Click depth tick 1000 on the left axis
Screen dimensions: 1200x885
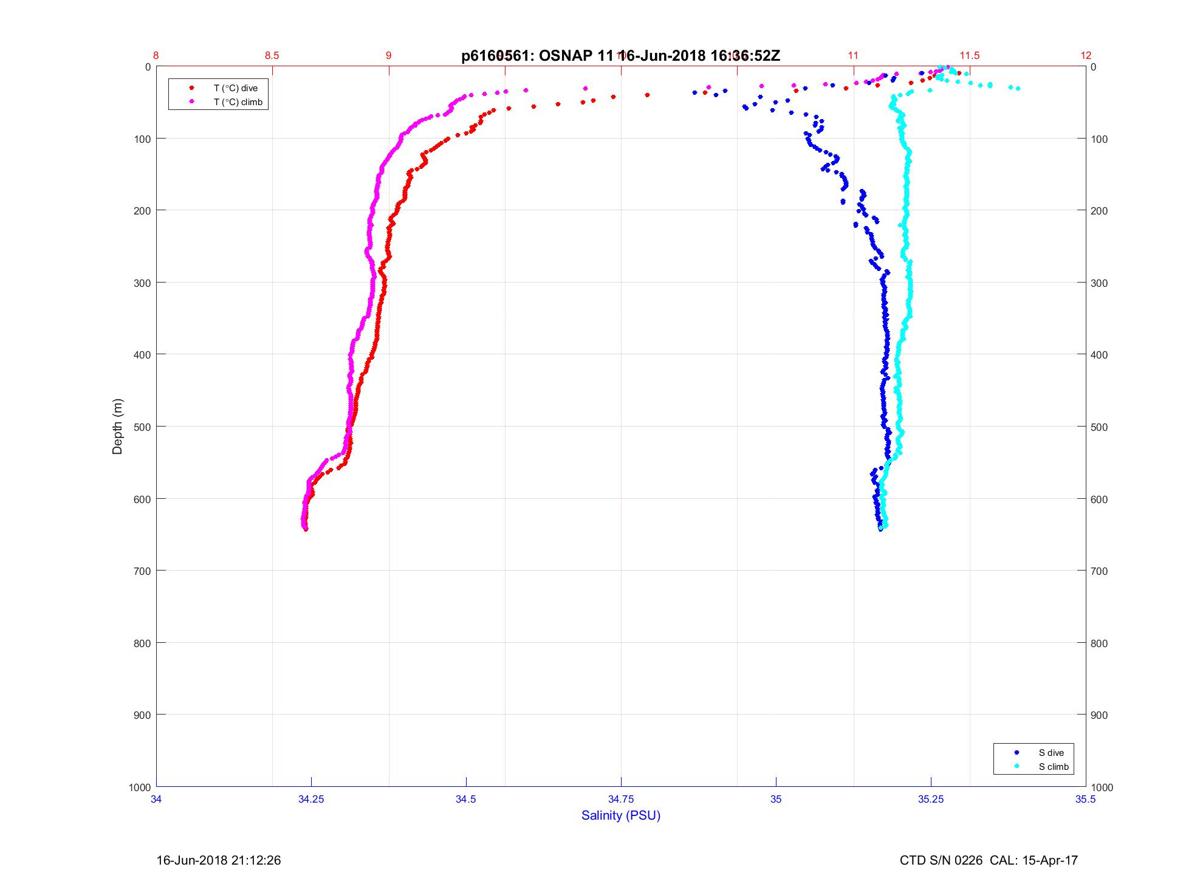point(138,787)
